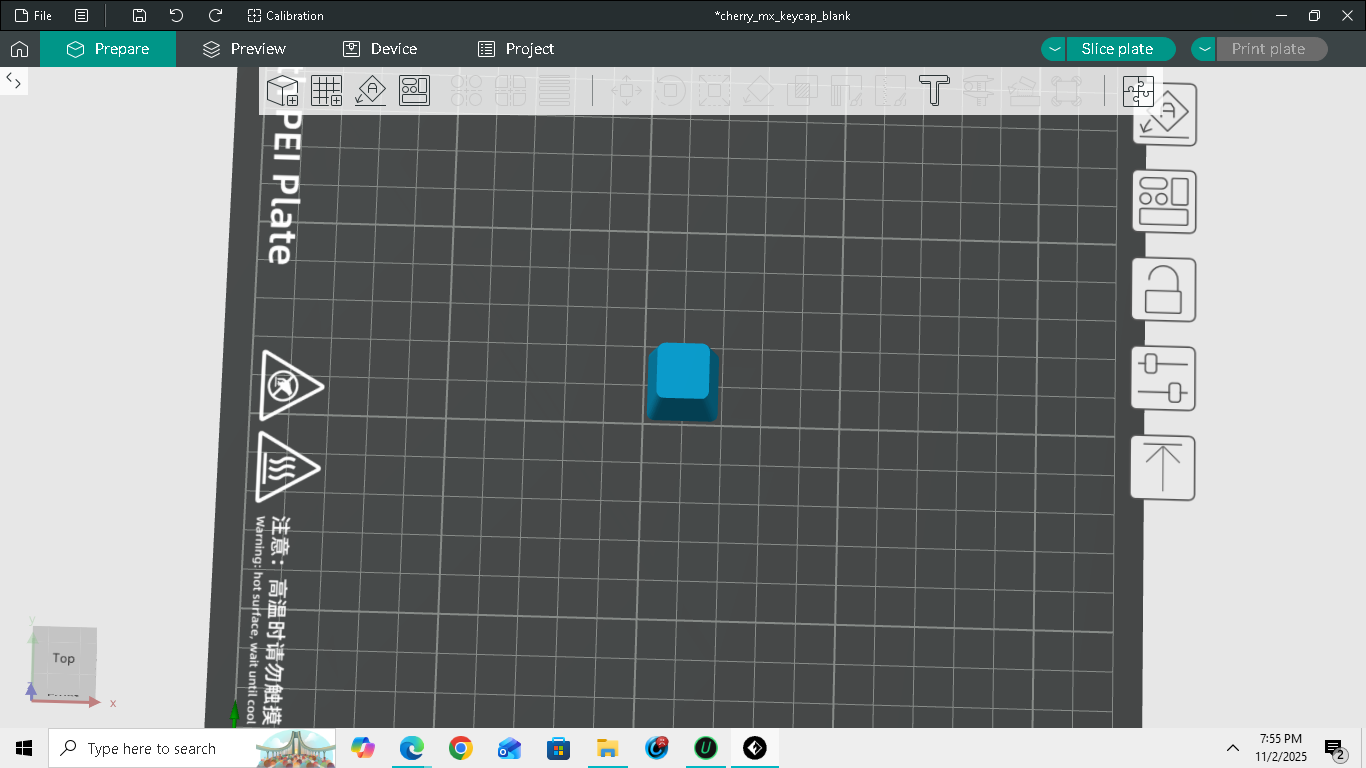The width and height of the screenshot is (1366, 768).
Task: Select the Move tool icon
Action: 627,91
